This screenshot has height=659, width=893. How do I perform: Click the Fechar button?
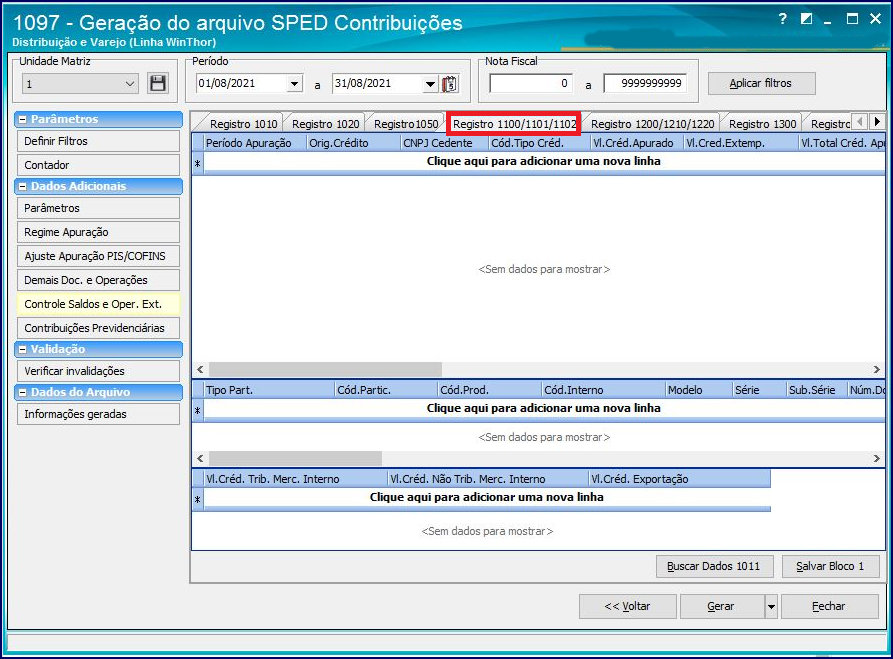[x=829, y=607]
